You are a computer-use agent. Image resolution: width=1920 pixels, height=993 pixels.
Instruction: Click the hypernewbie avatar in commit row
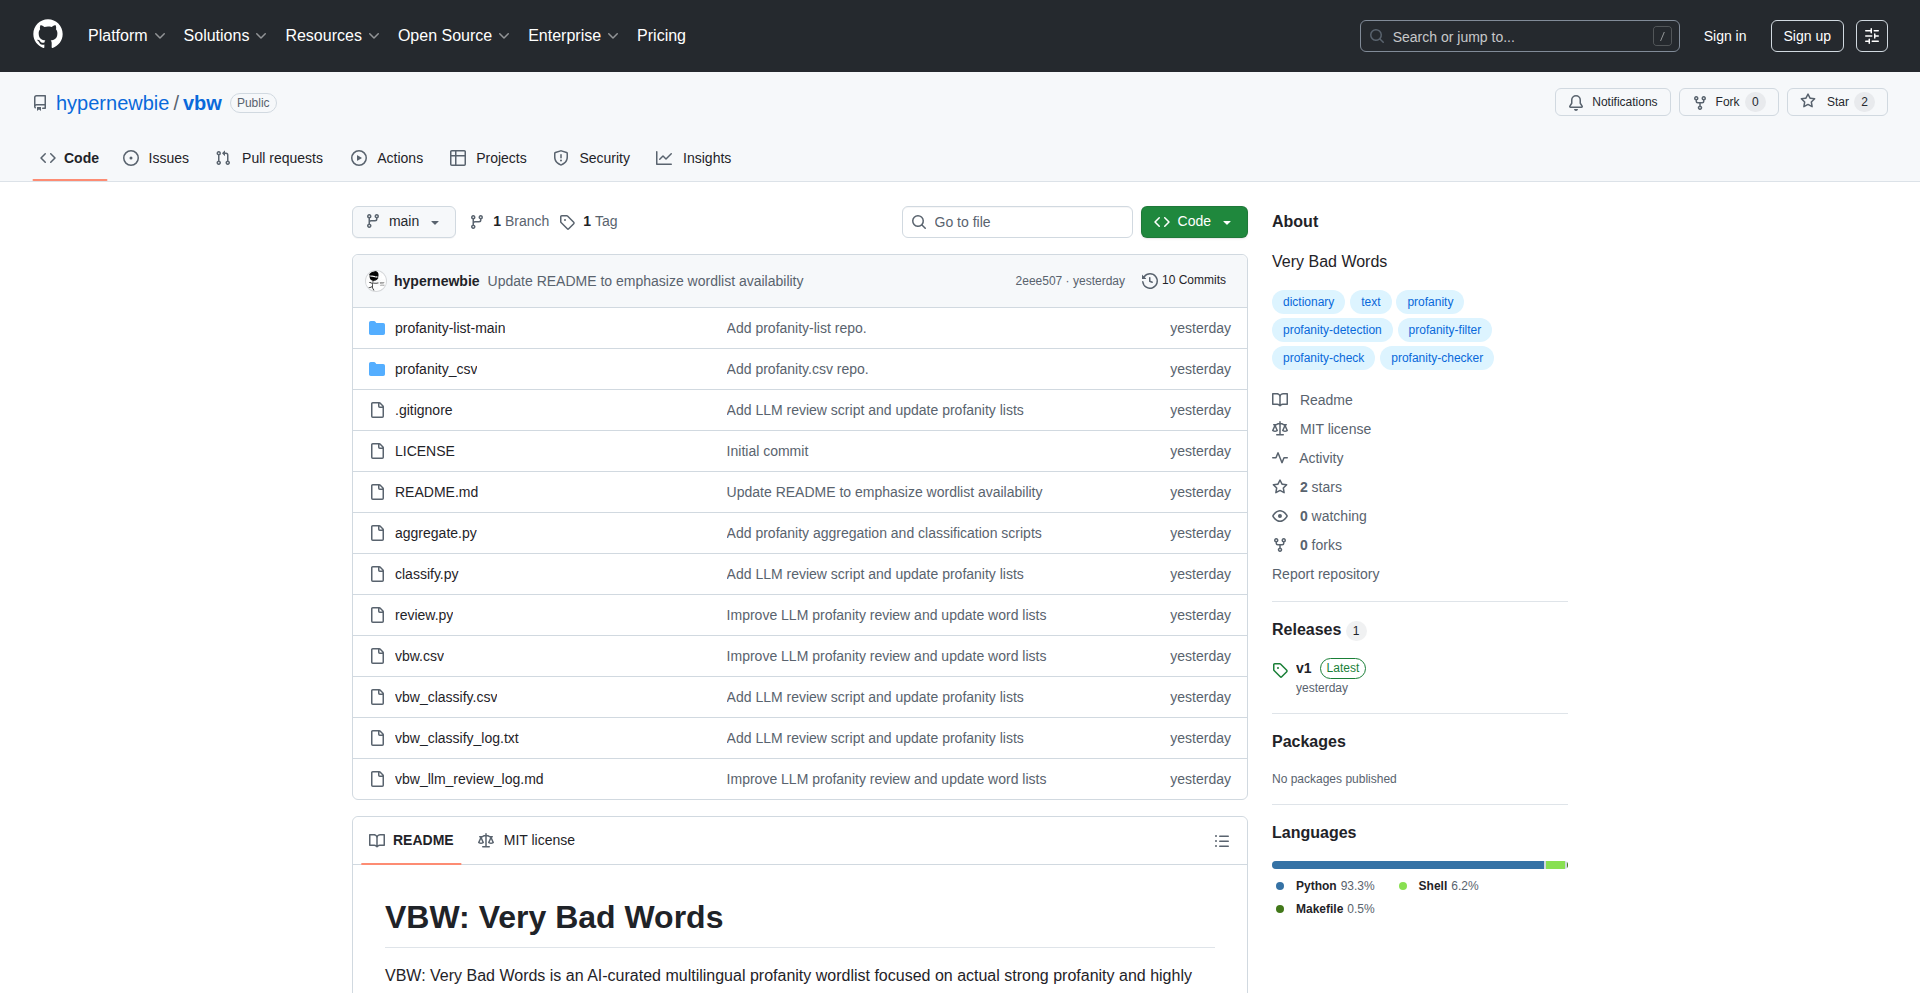click(x=376, y=281)
